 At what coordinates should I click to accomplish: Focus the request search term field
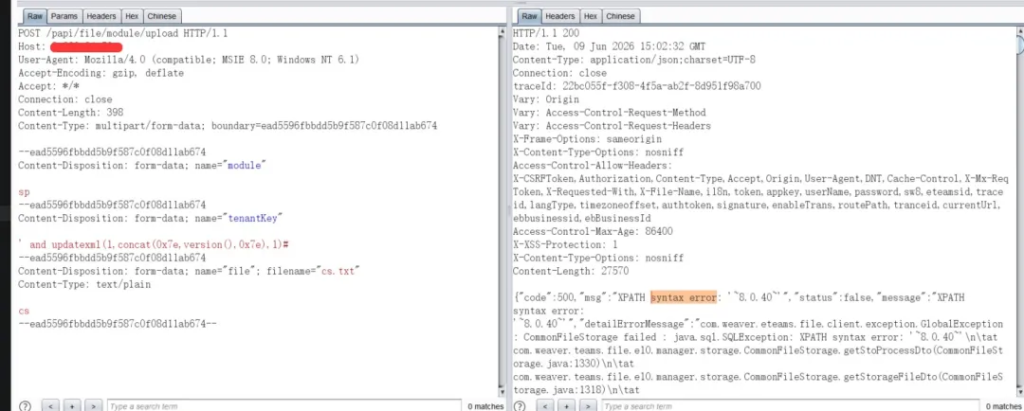tap(283, 406)
